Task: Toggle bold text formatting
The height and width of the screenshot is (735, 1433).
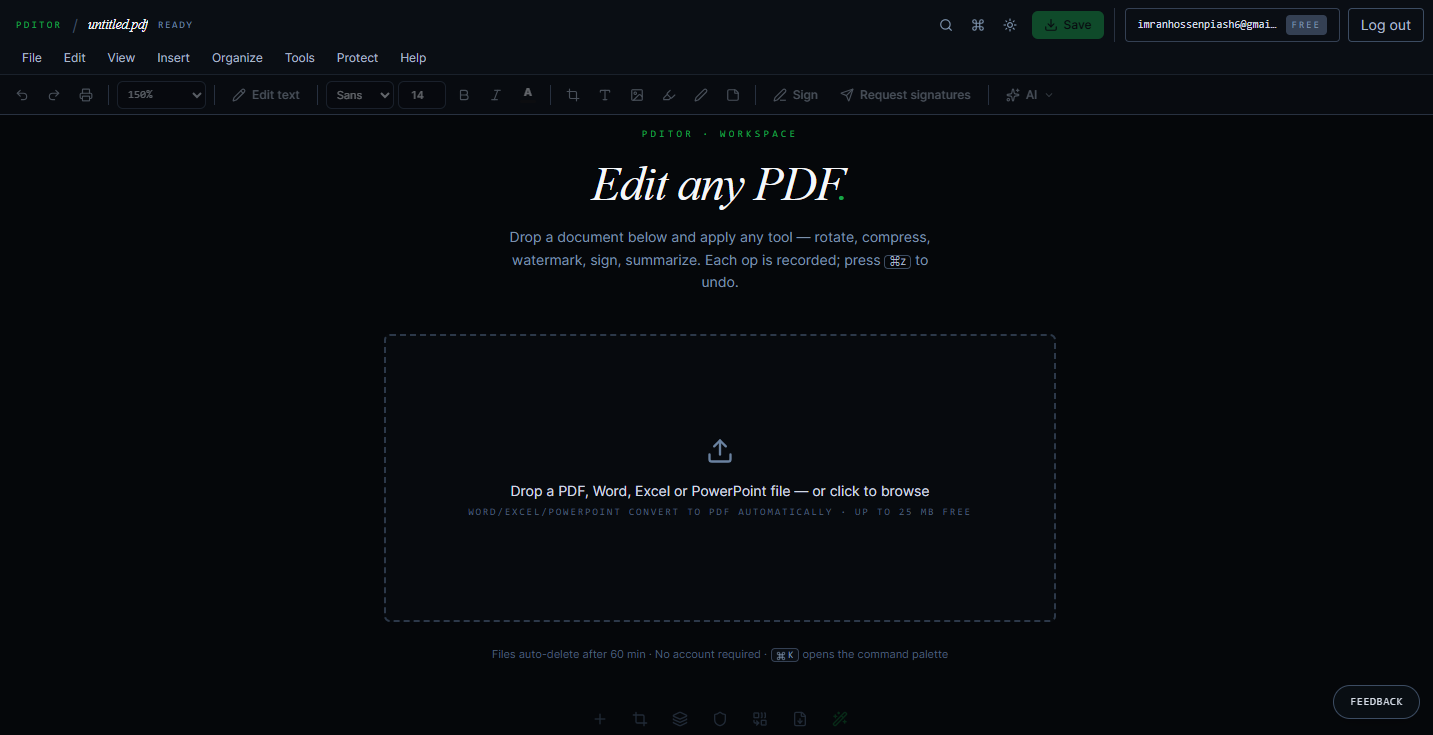Action: coord(464,95)
